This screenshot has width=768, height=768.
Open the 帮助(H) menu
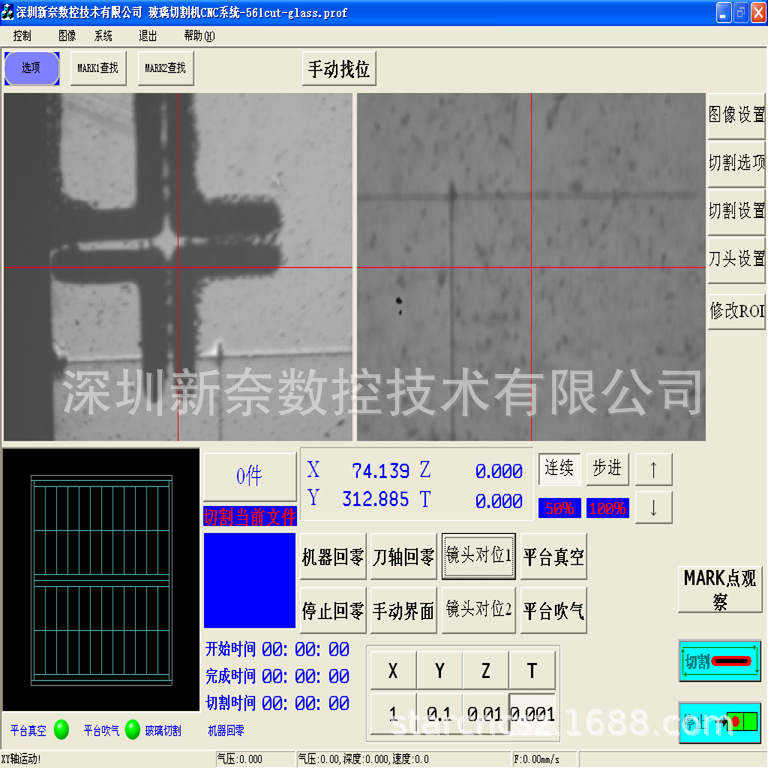click(x=199, y=35)
